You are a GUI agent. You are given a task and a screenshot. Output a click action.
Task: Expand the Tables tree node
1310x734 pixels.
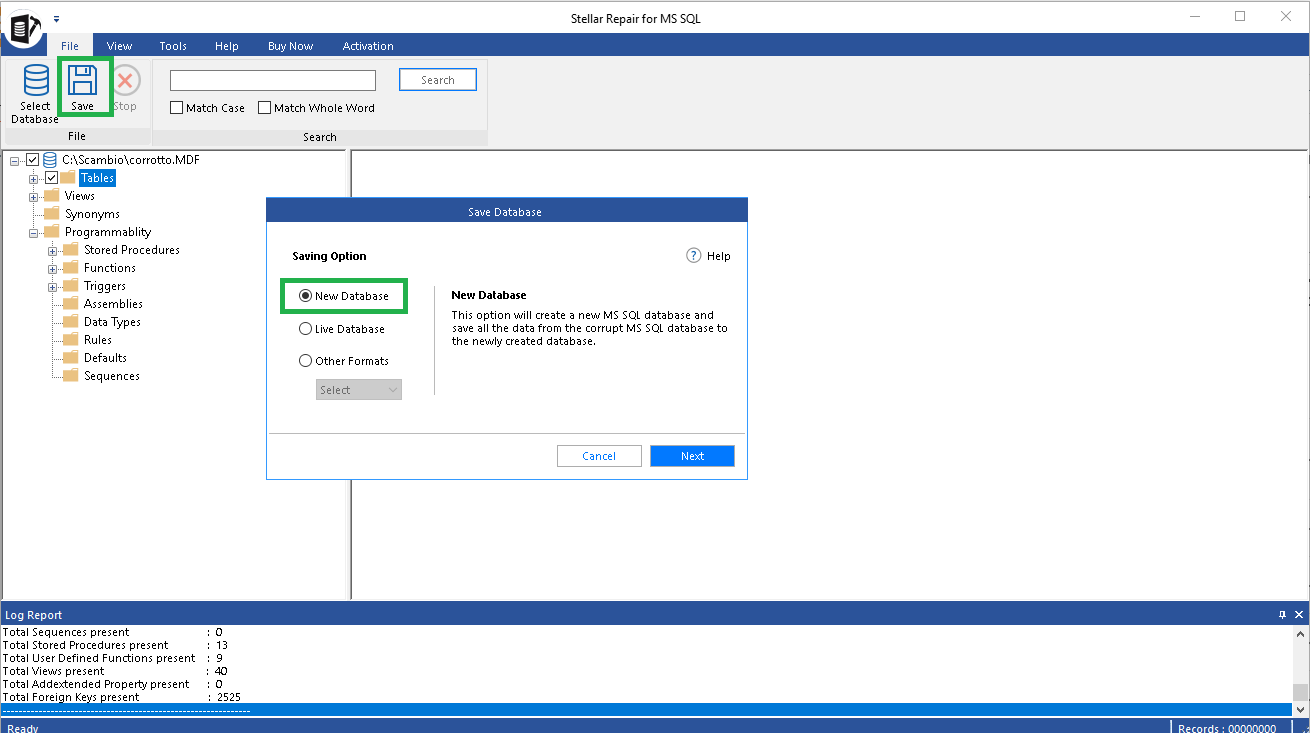coord(34,178)
